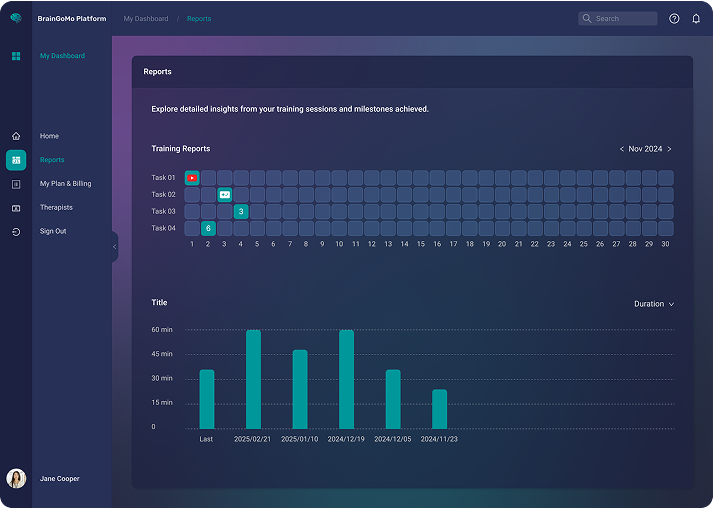713x508 pixels.
Task: Click the 2024/11/23 date label
Action: click(x=439, y=439)
